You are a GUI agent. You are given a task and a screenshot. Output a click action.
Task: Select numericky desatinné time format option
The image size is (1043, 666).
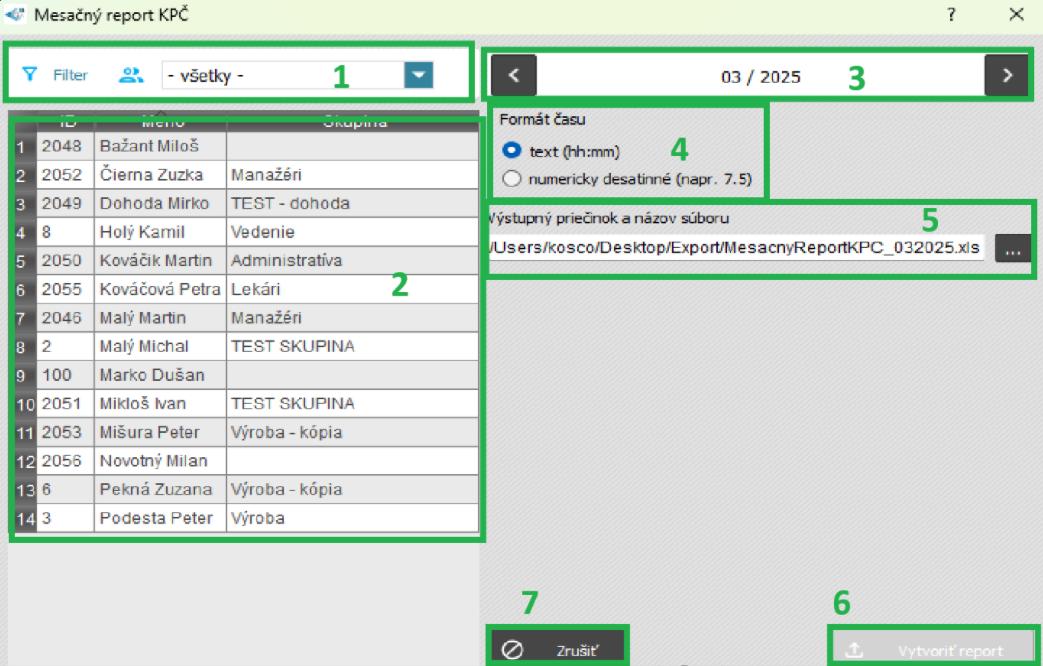pyautogui.click(x=513, y=180)
